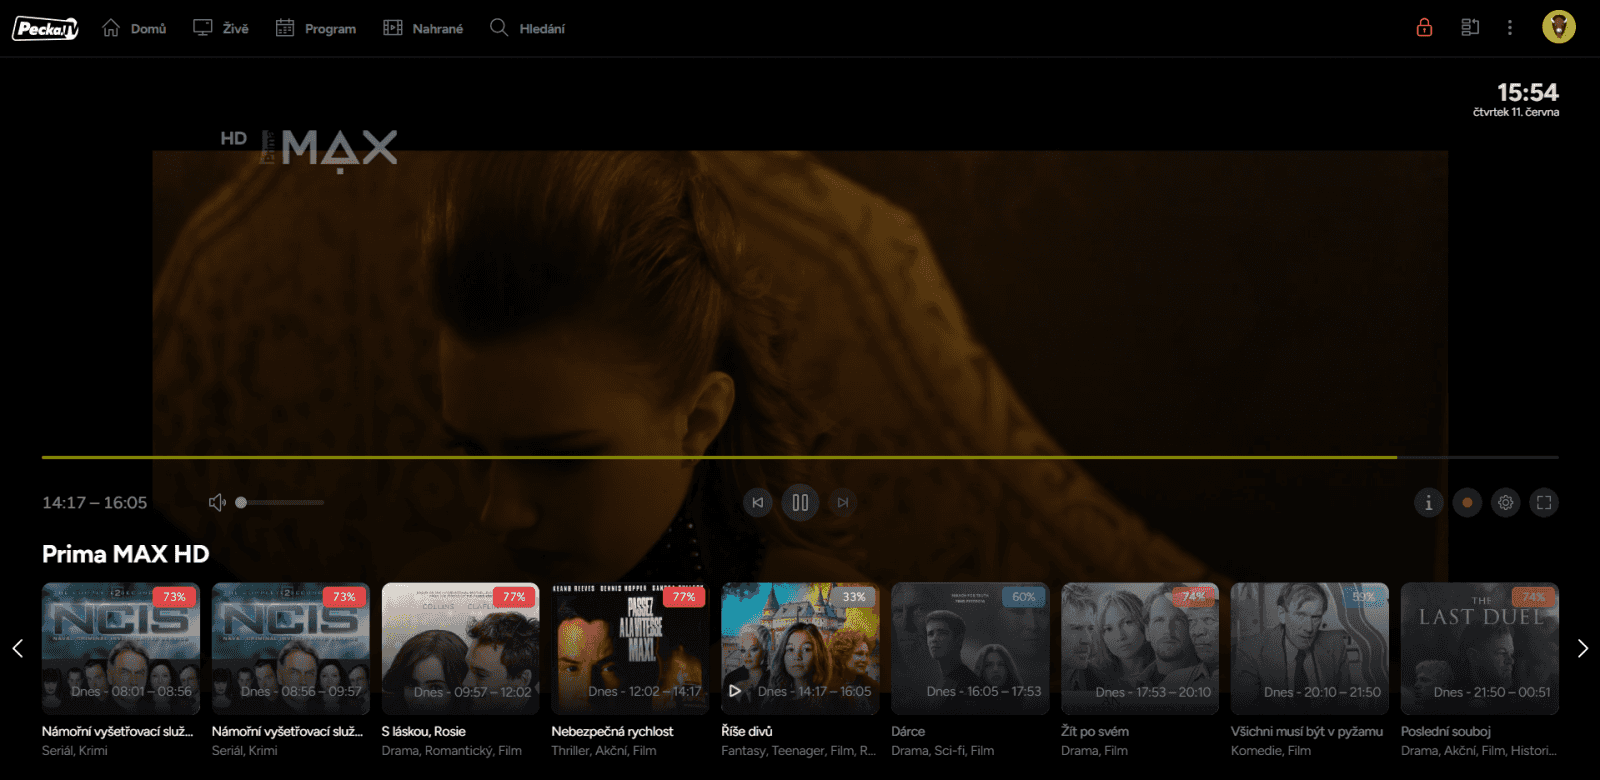Enter fullscreen mode
This screenshot has height=780, width=1600.
point(1544,502)
